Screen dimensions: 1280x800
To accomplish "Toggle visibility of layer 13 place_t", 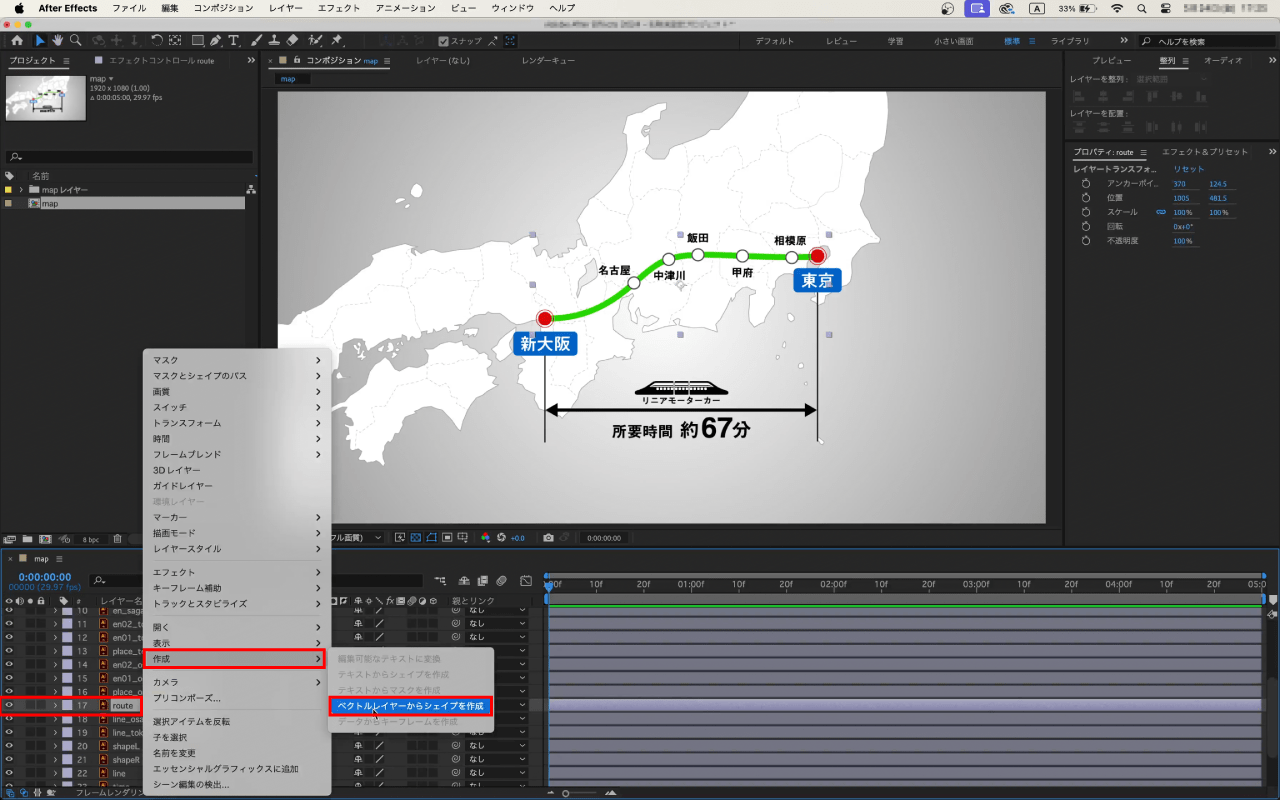I will pyautogui.click(x=9, y=651).
